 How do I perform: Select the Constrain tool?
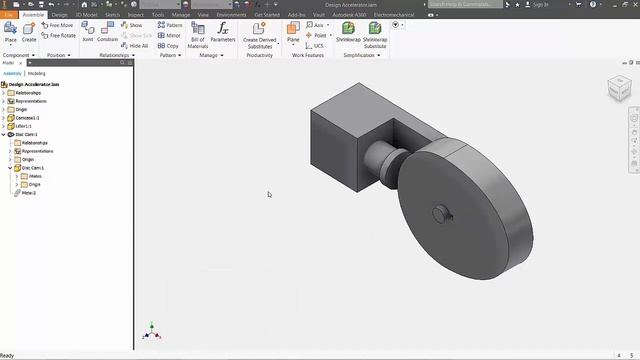[x=107, y=32]
